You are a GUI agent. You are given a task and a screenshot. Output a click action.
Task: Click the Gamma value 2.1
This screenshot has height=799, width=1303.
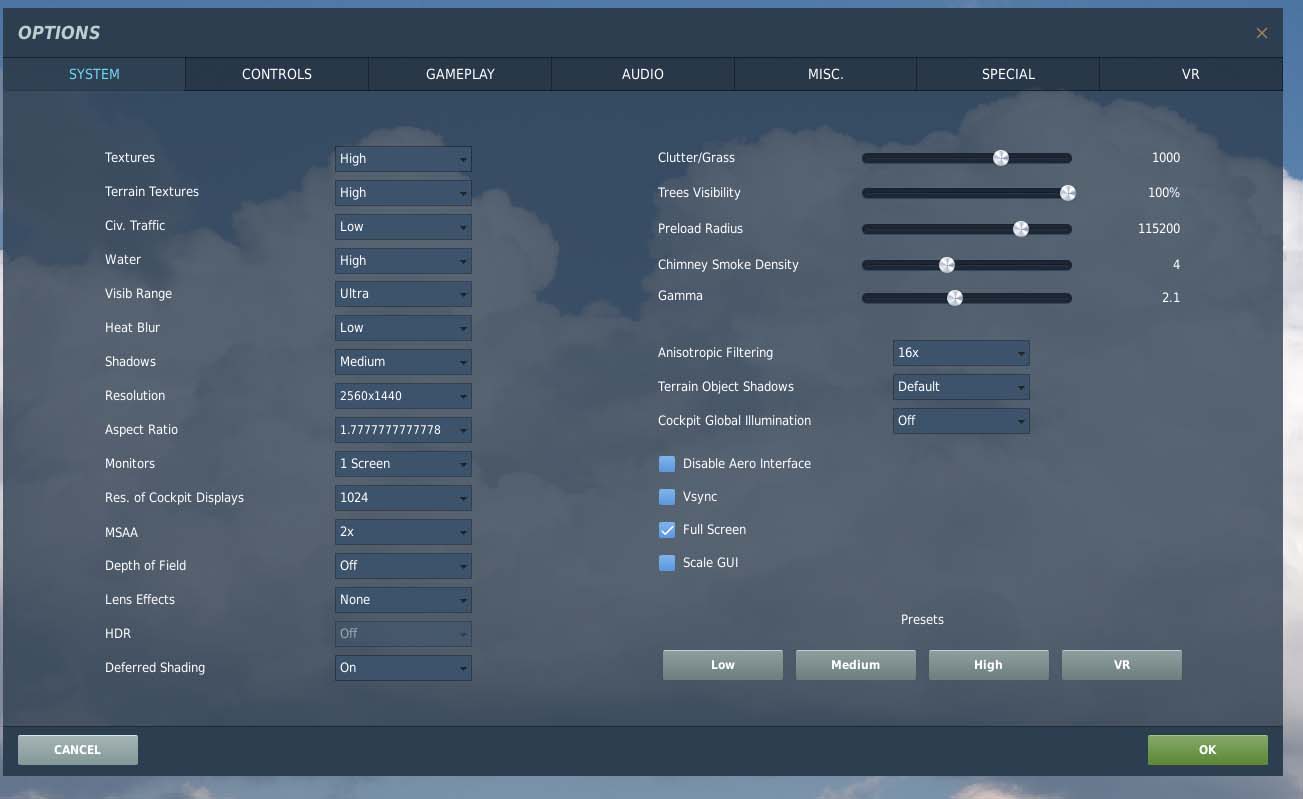[x=1171, y=298]
